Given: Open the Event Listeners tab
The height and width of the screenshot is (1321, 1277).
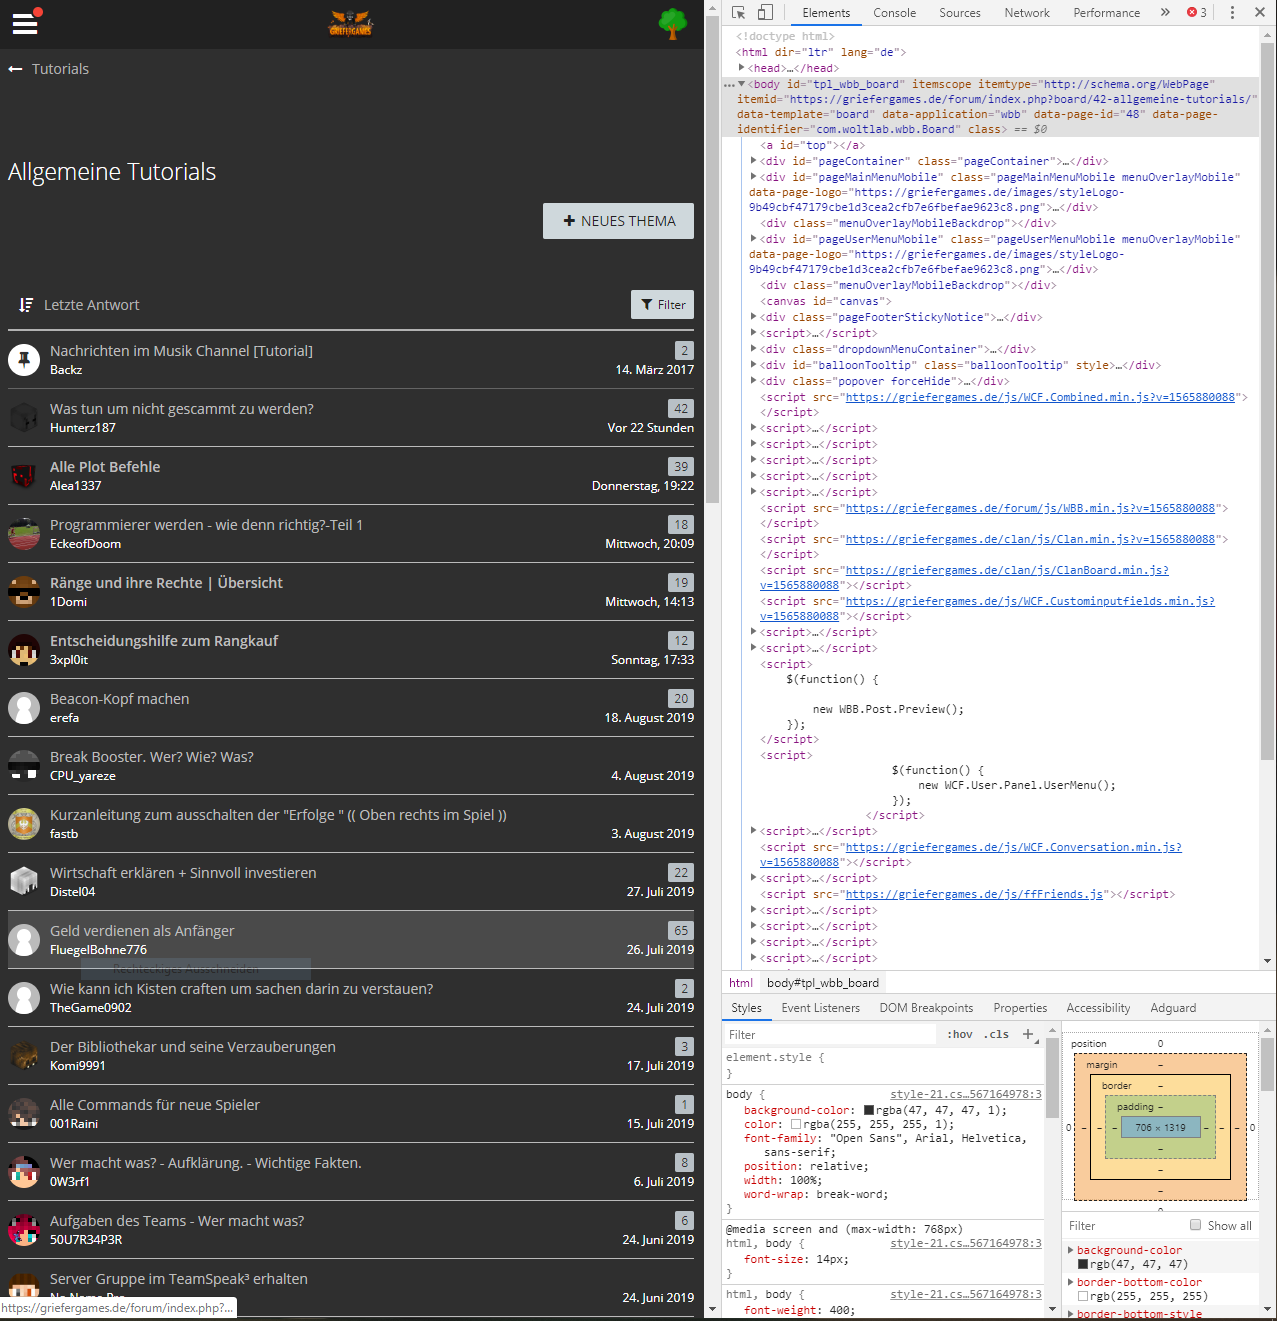Looking at the screenshot, I should (820, 1008).
